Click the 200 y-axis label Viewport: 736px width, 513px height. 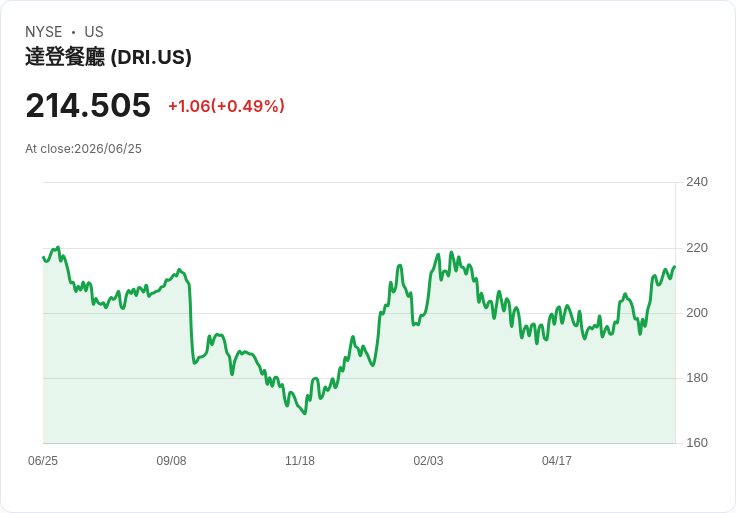[697, 313]
